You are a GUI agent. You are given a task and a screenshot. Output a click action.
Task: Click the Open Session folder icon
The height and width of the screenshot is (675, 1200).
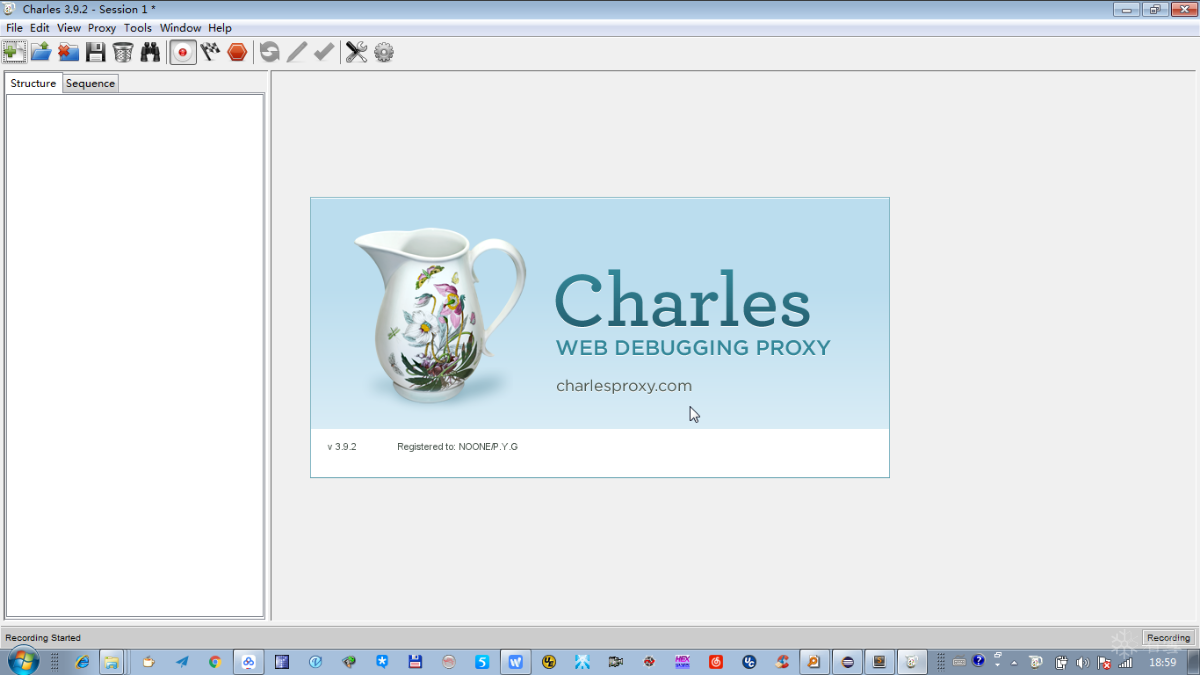click(41, 52)
